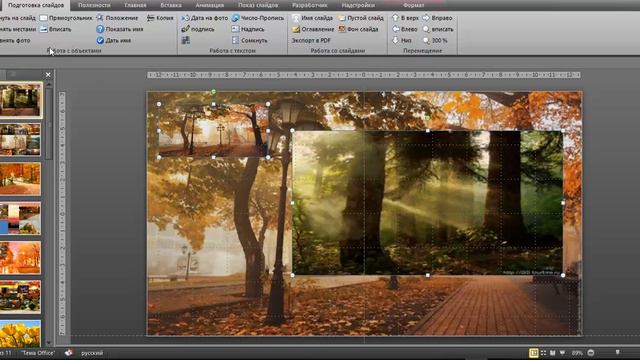Click the thumbnail pane scroll up arrow
Screen dimensions: 640x360
click(49, 84)
